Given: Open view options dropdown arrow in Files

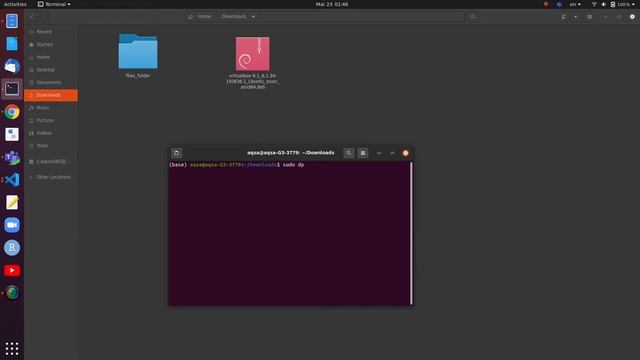Looking at the screenshot, I should tap(576, 17).
